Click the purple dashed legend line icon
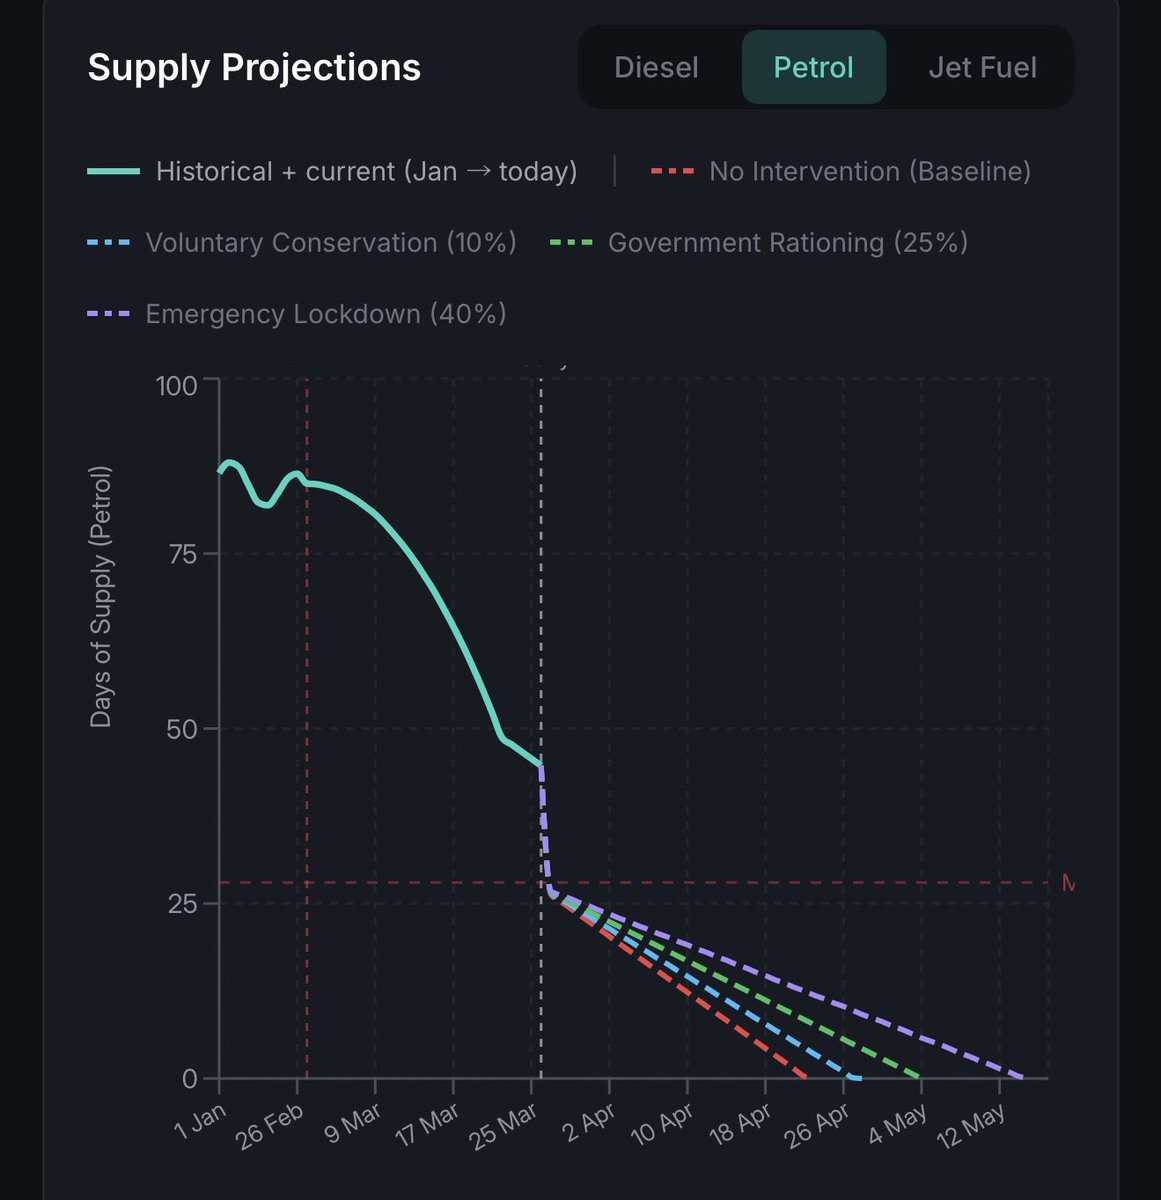Screen dimensions: 1161x1200 pyautogui.click(x=108, y=314)
